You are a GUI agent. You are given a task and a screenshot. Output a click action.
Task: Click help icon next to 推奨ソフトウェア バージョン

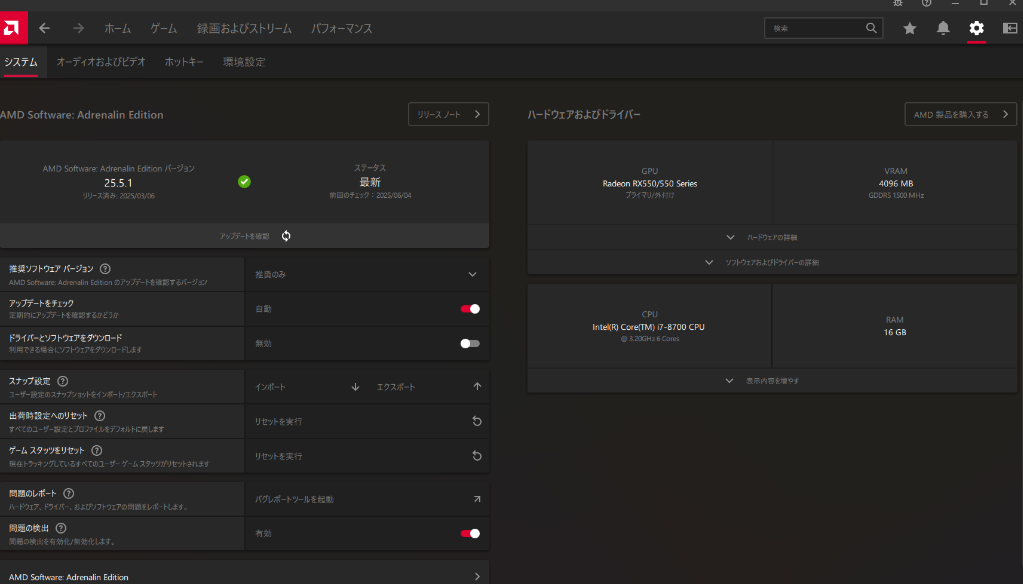pos(105,269)
